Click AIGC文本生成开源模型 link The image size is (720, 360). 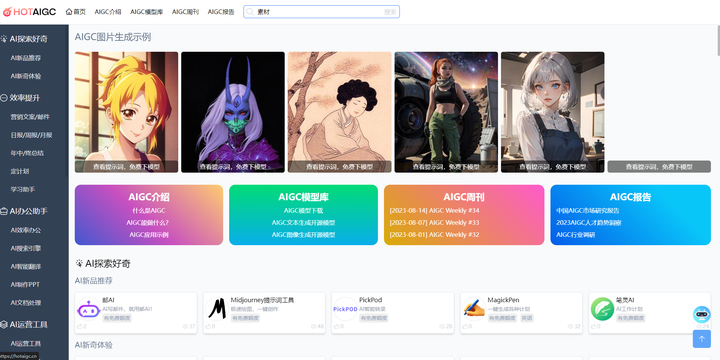point(304,223)
